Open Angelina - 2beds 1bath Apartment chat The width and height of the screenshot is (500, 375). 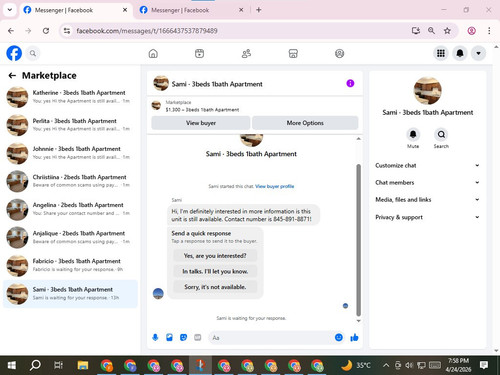click(x=70, y=209)
